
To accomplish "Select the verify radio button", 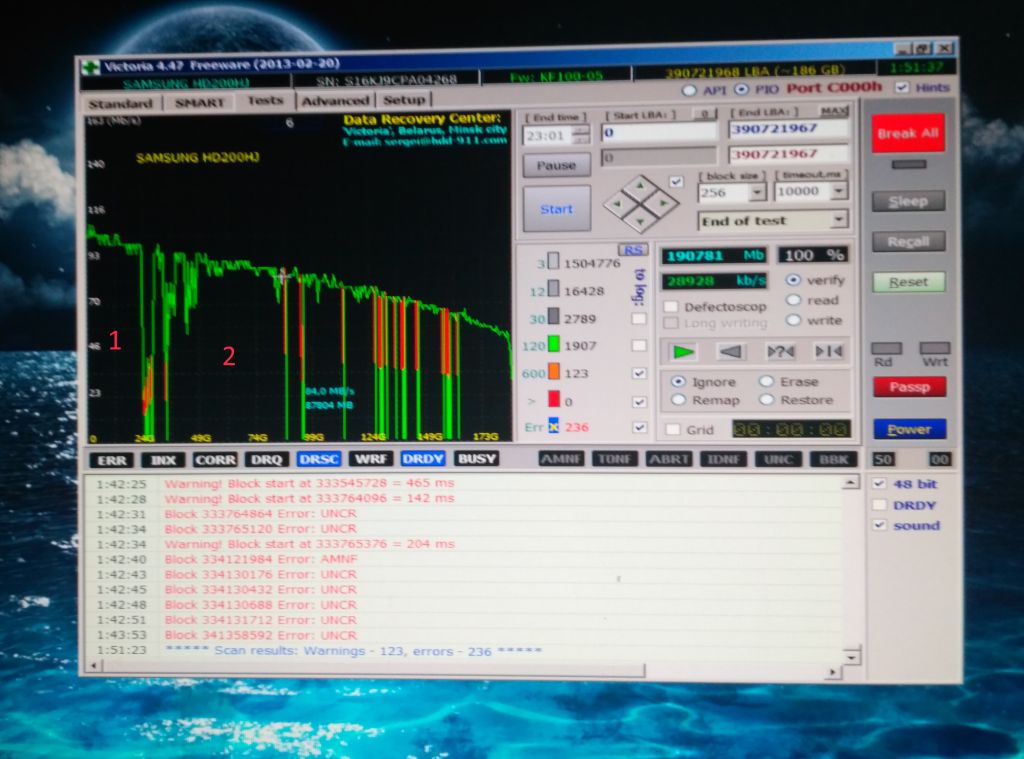I will (x=793, y=280).
